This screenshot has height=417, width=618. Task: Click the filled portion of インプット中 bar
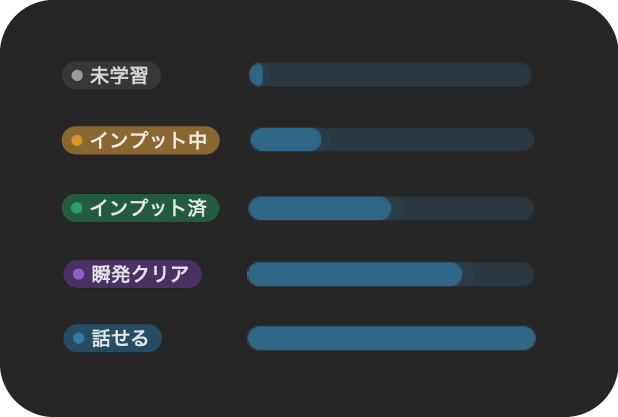pyautogui.click(x=285, y=140)
